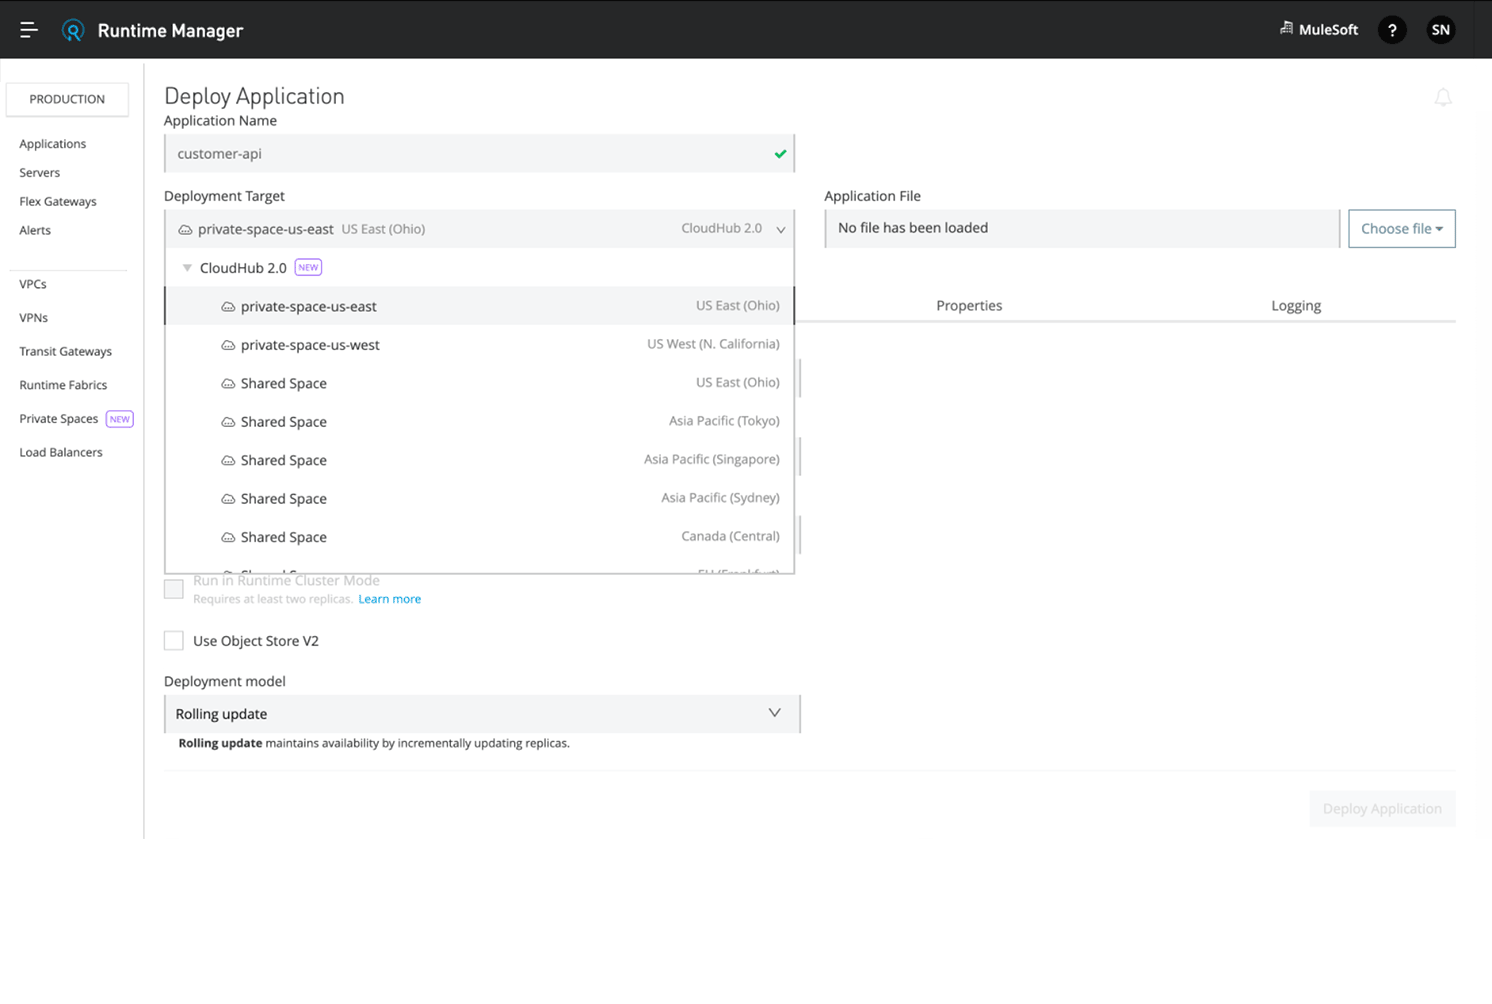
Task: Click cloud icon beside Canada Shared Space
Action: 228,538
